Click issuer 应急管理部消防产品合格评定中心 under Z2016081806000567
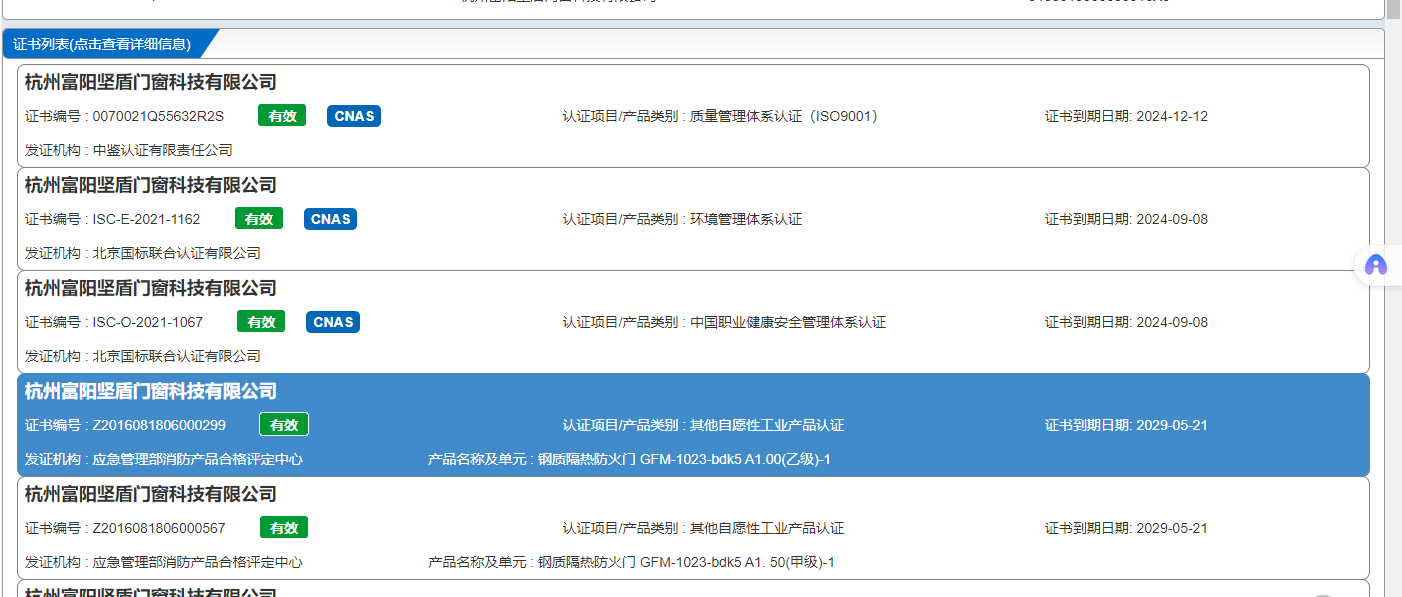 point(198,562)
